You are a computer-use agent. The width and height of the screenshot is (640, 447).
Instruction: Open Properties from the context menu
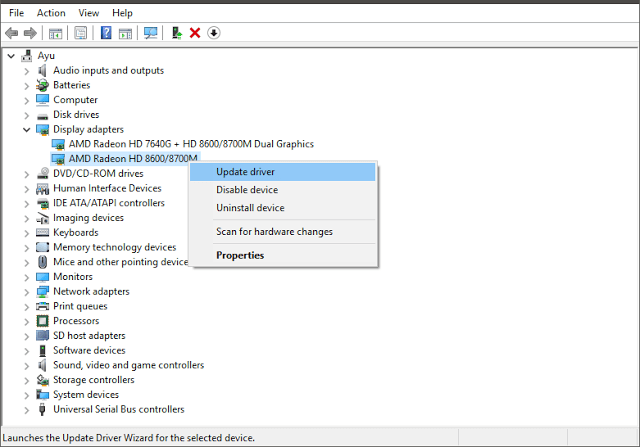click(x=282, y=255)
